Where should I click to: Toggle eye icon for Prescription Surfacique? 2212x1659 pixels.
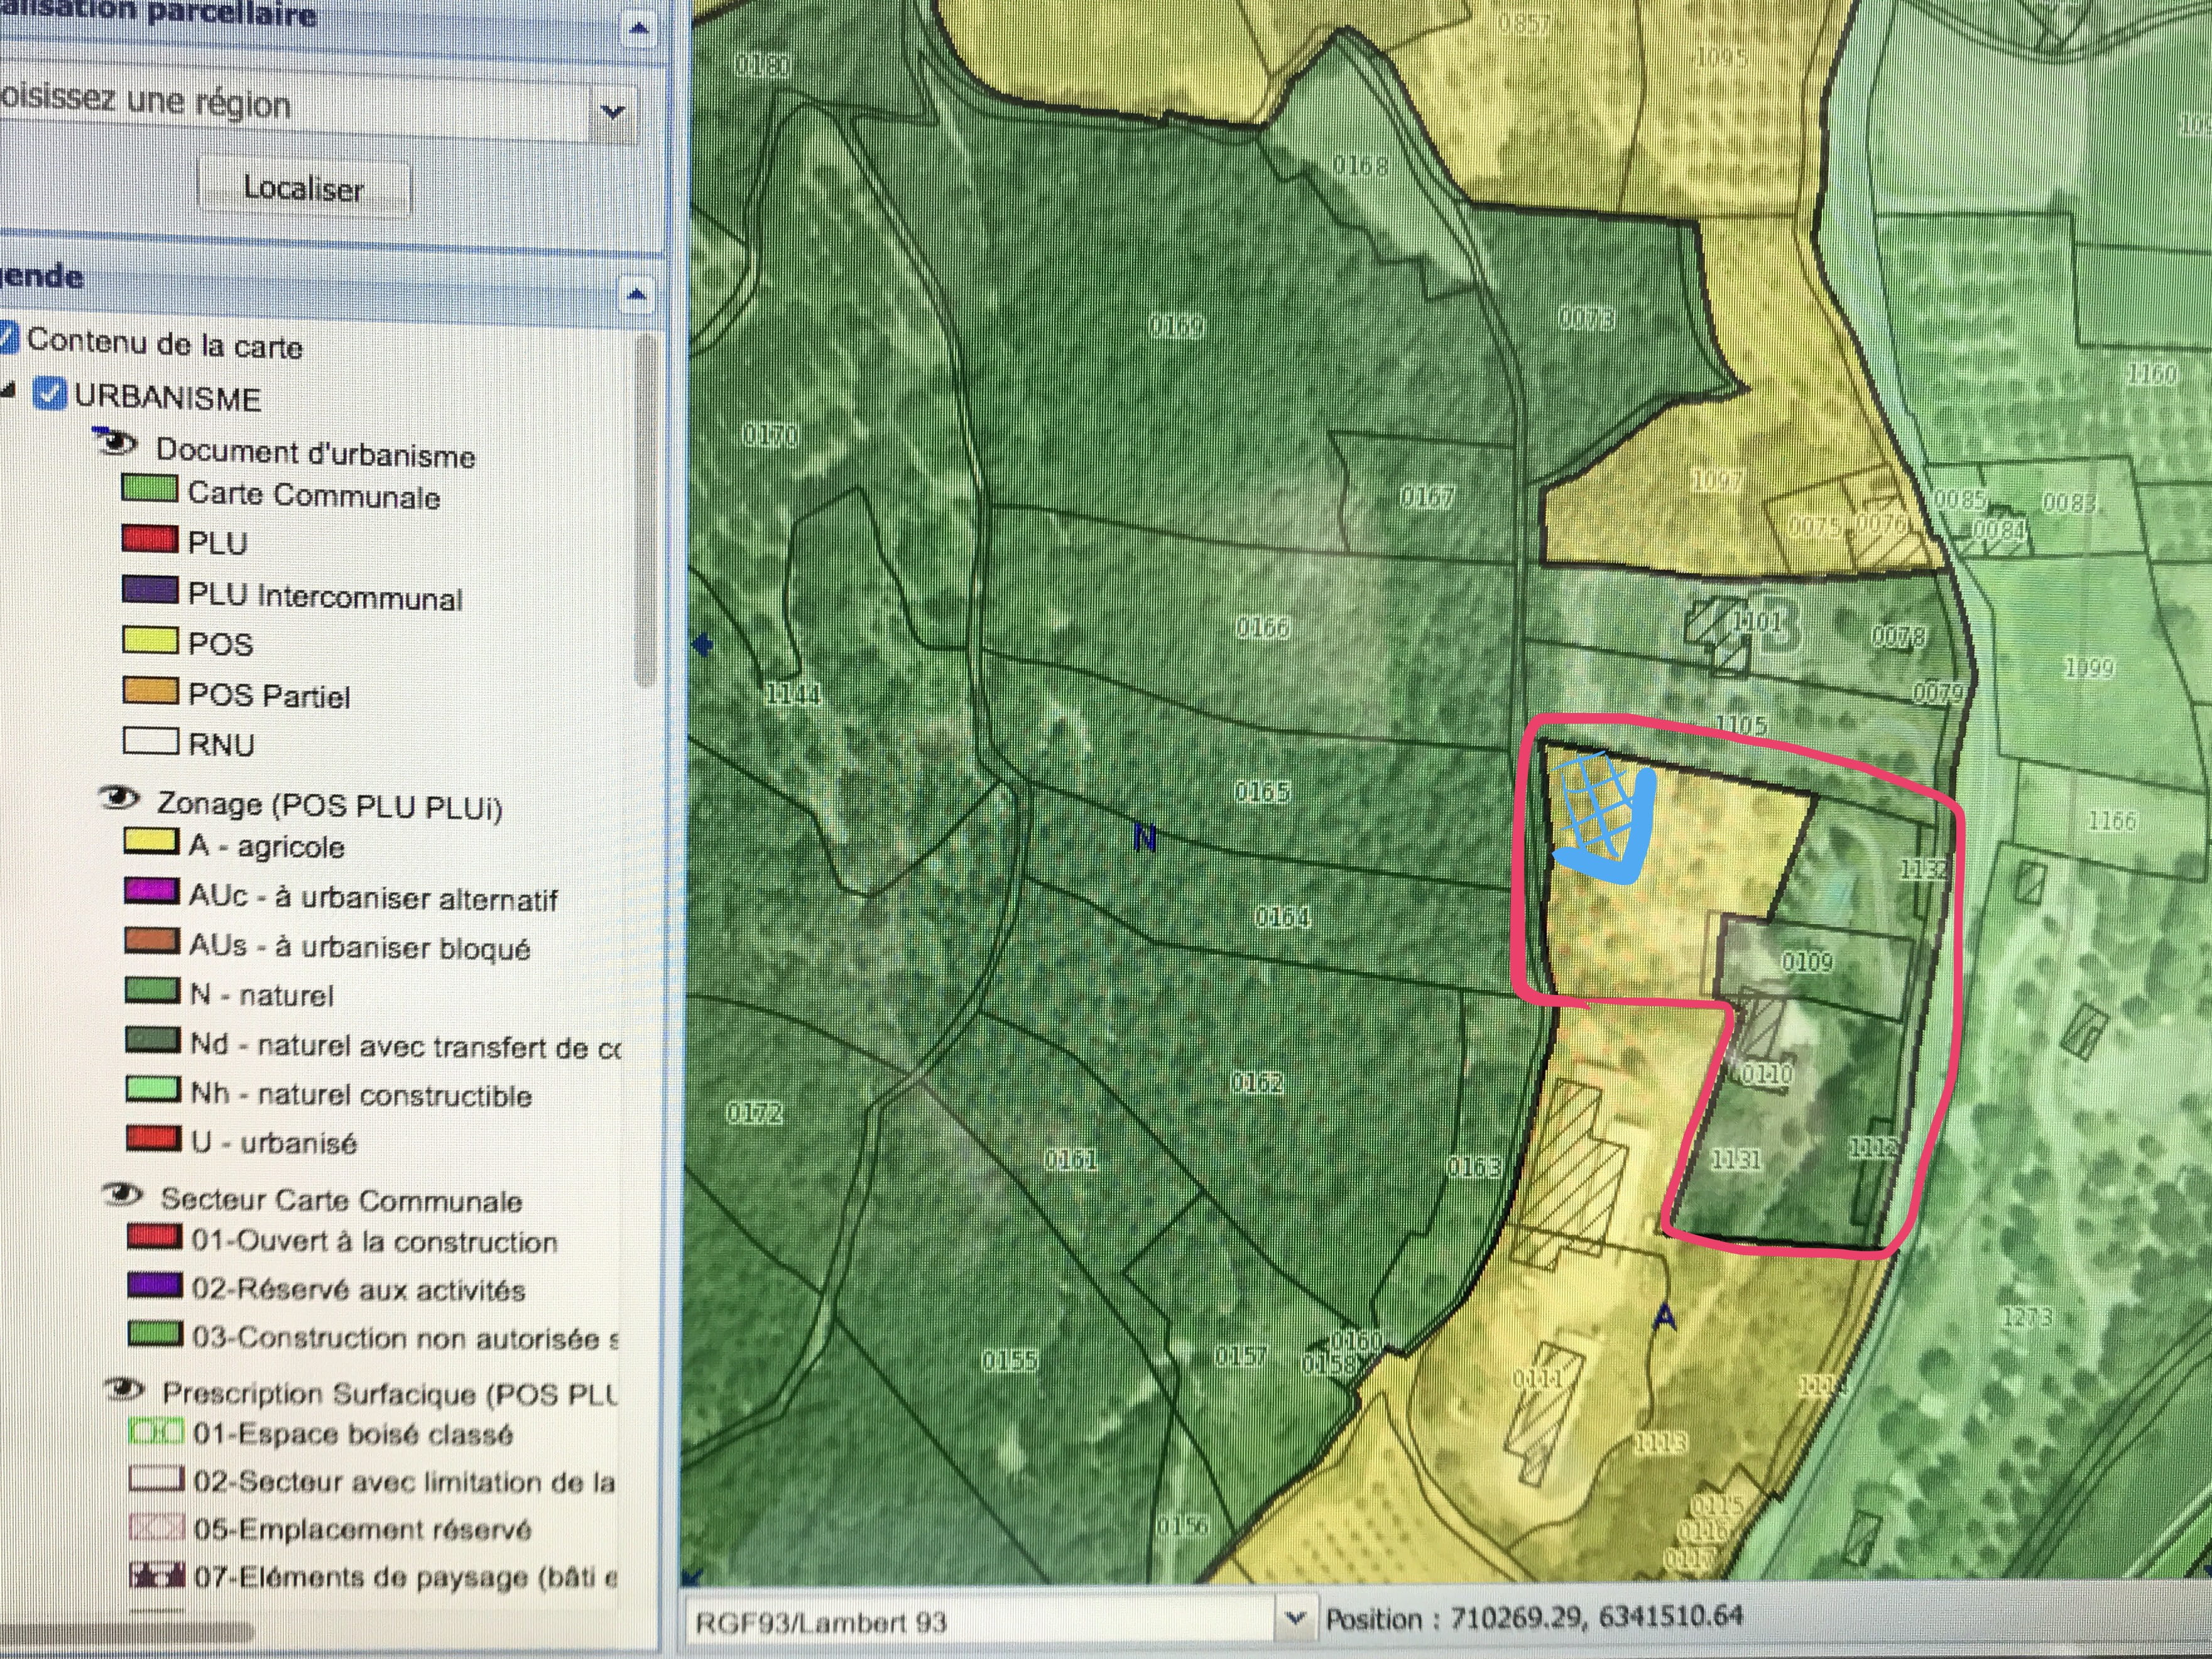coord(126,1388)
